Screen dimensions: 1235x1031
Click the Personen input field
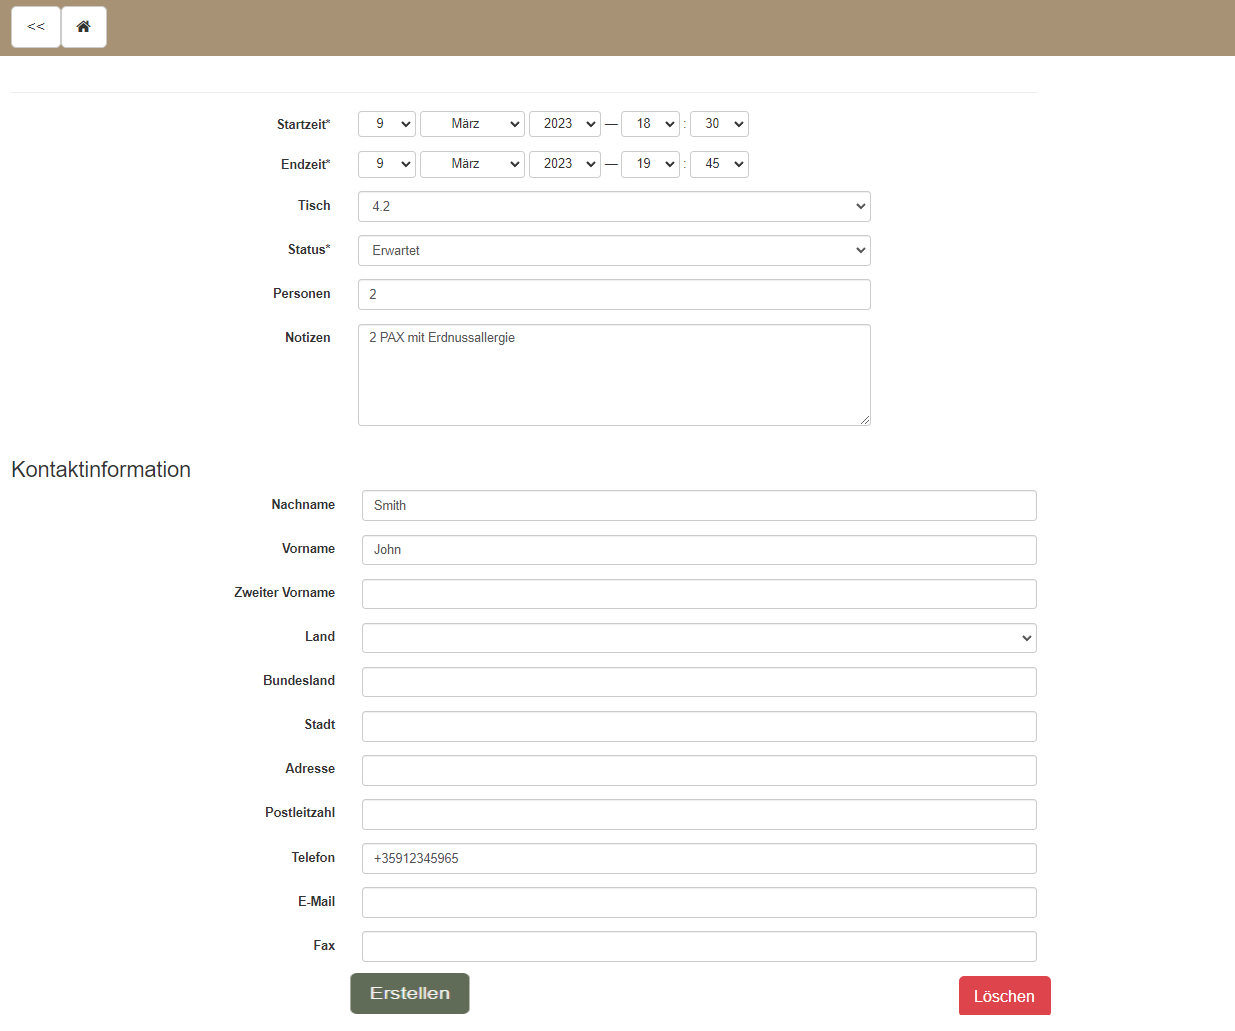(614, 294)
